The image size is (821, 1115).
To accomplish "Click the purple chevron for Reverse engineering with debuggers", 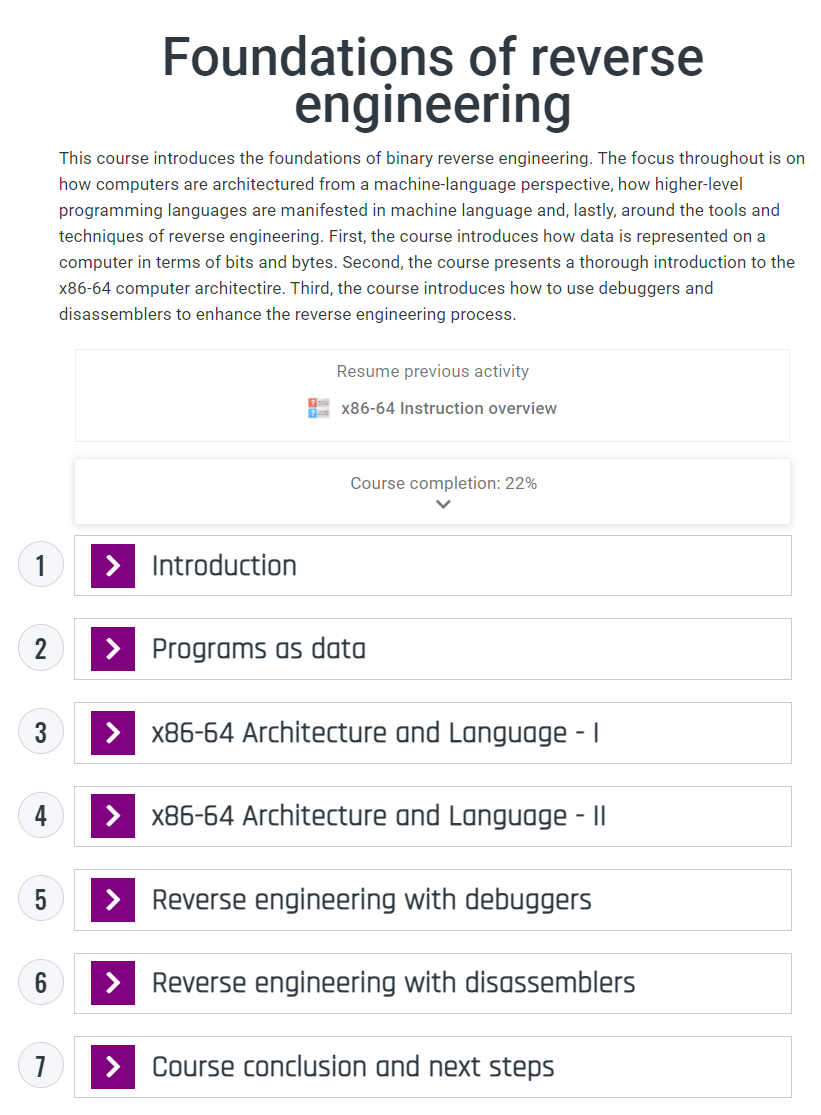I will [x=113, y=900].
